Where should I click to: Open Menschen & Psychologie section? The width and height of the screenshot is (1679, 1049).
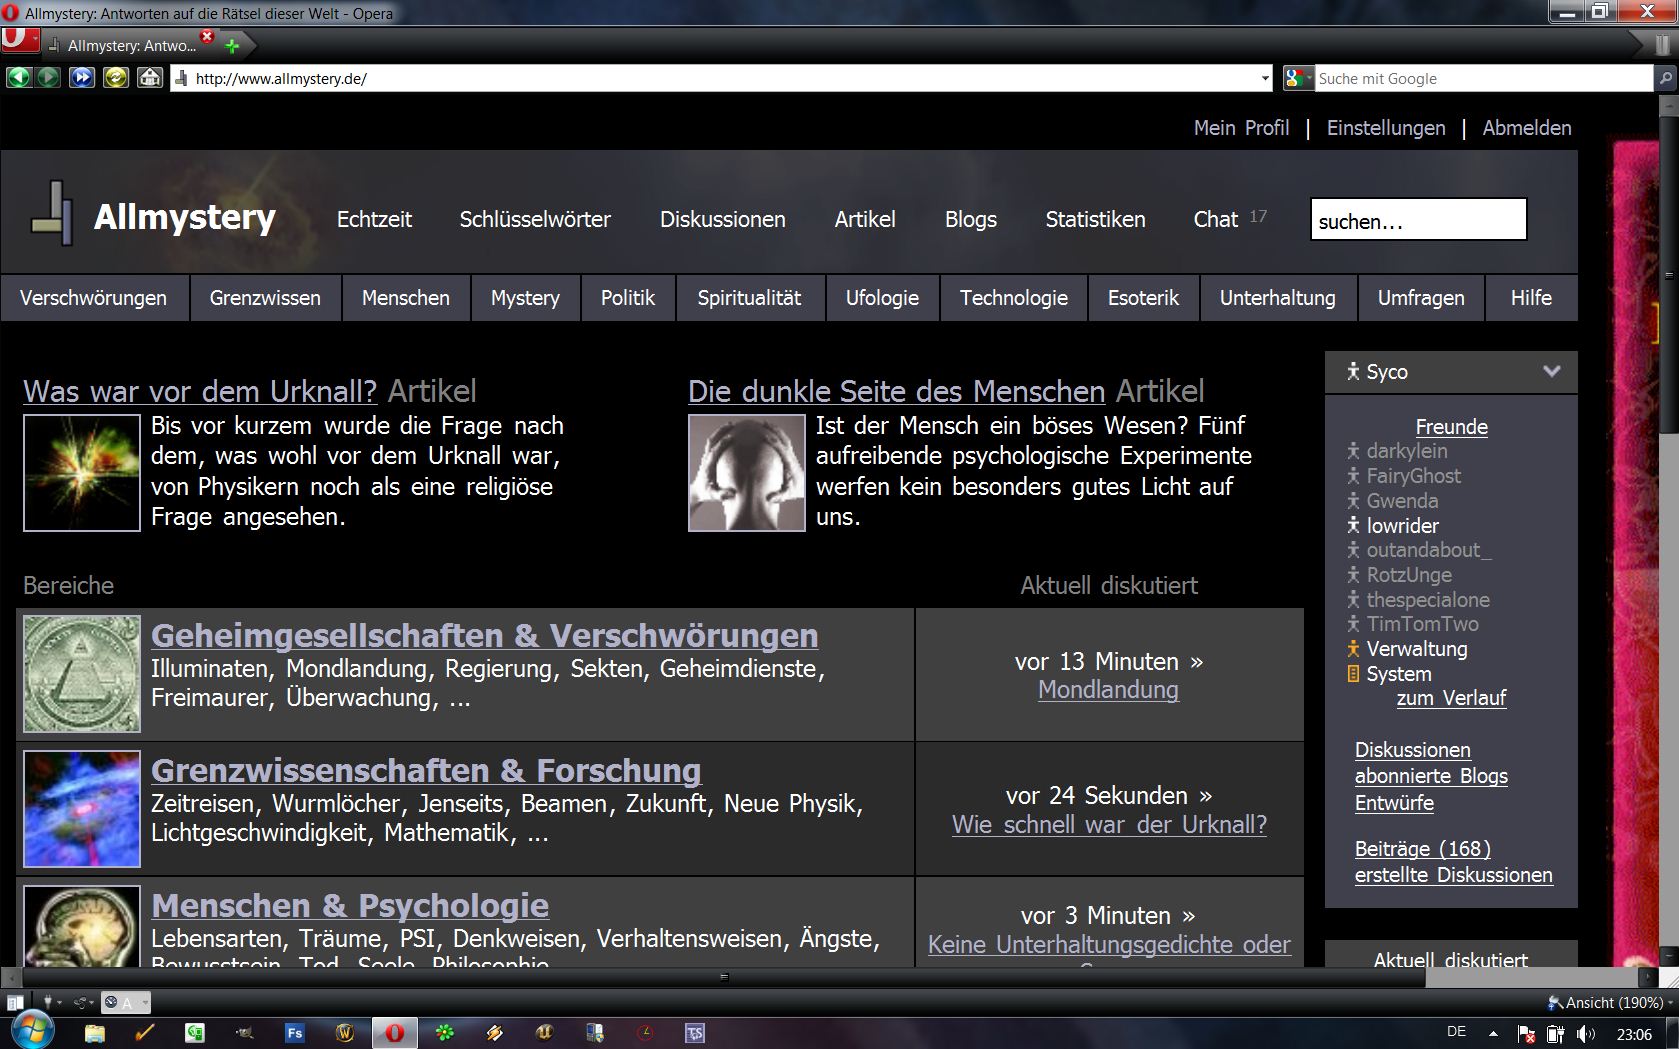pos(350,905)
